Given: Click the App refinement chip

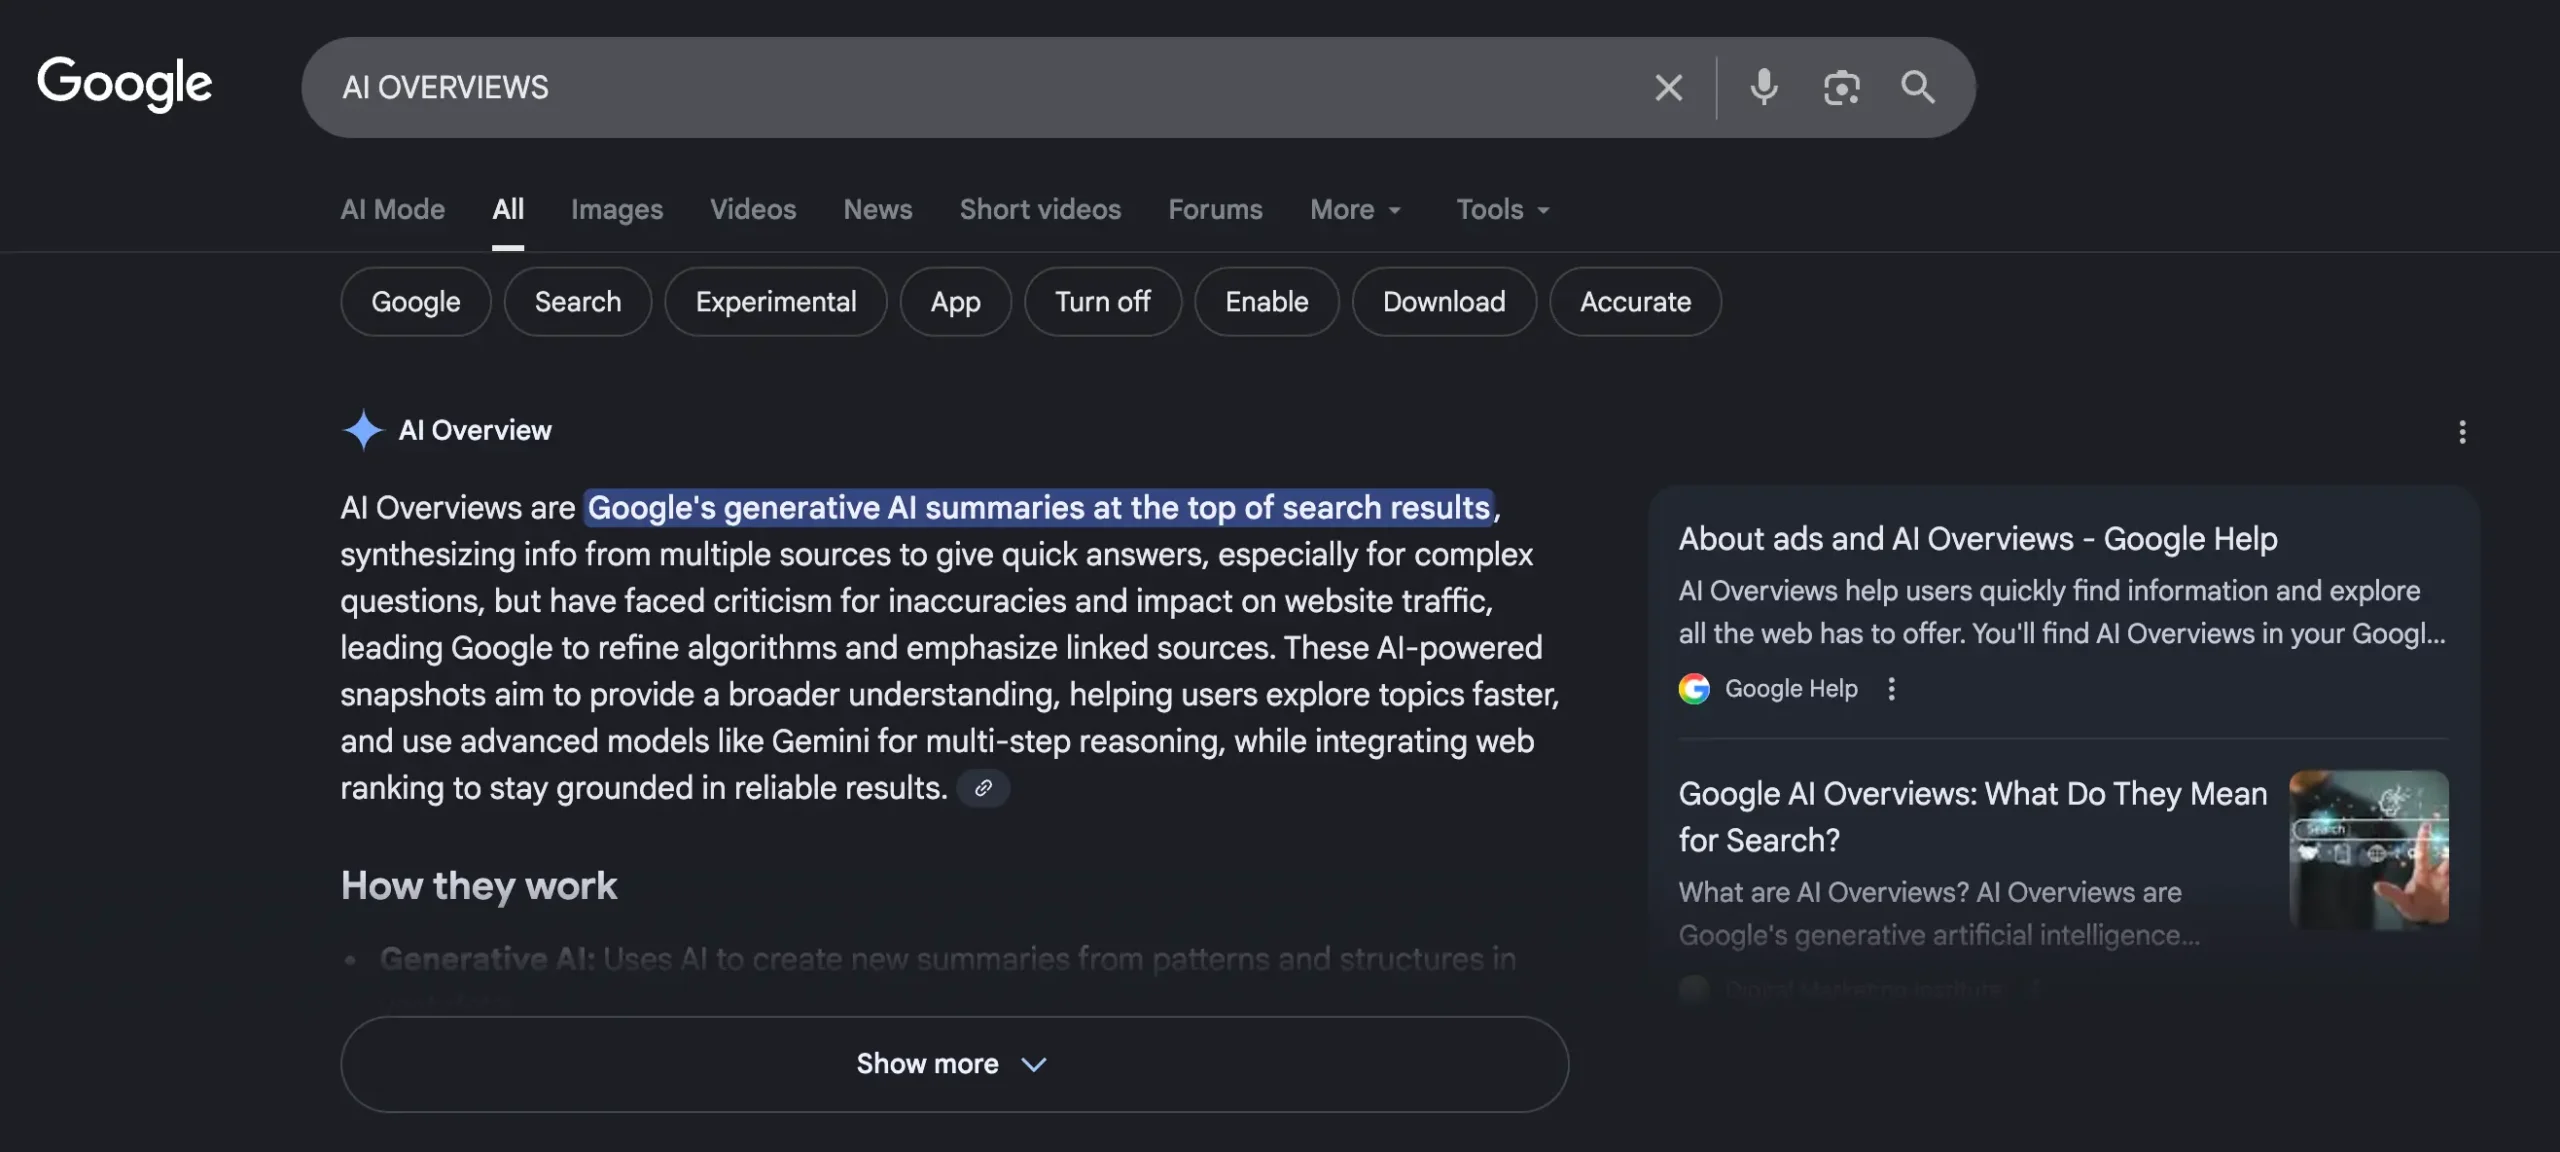Looking at the screenshot, I should click(x=955, y=301).
